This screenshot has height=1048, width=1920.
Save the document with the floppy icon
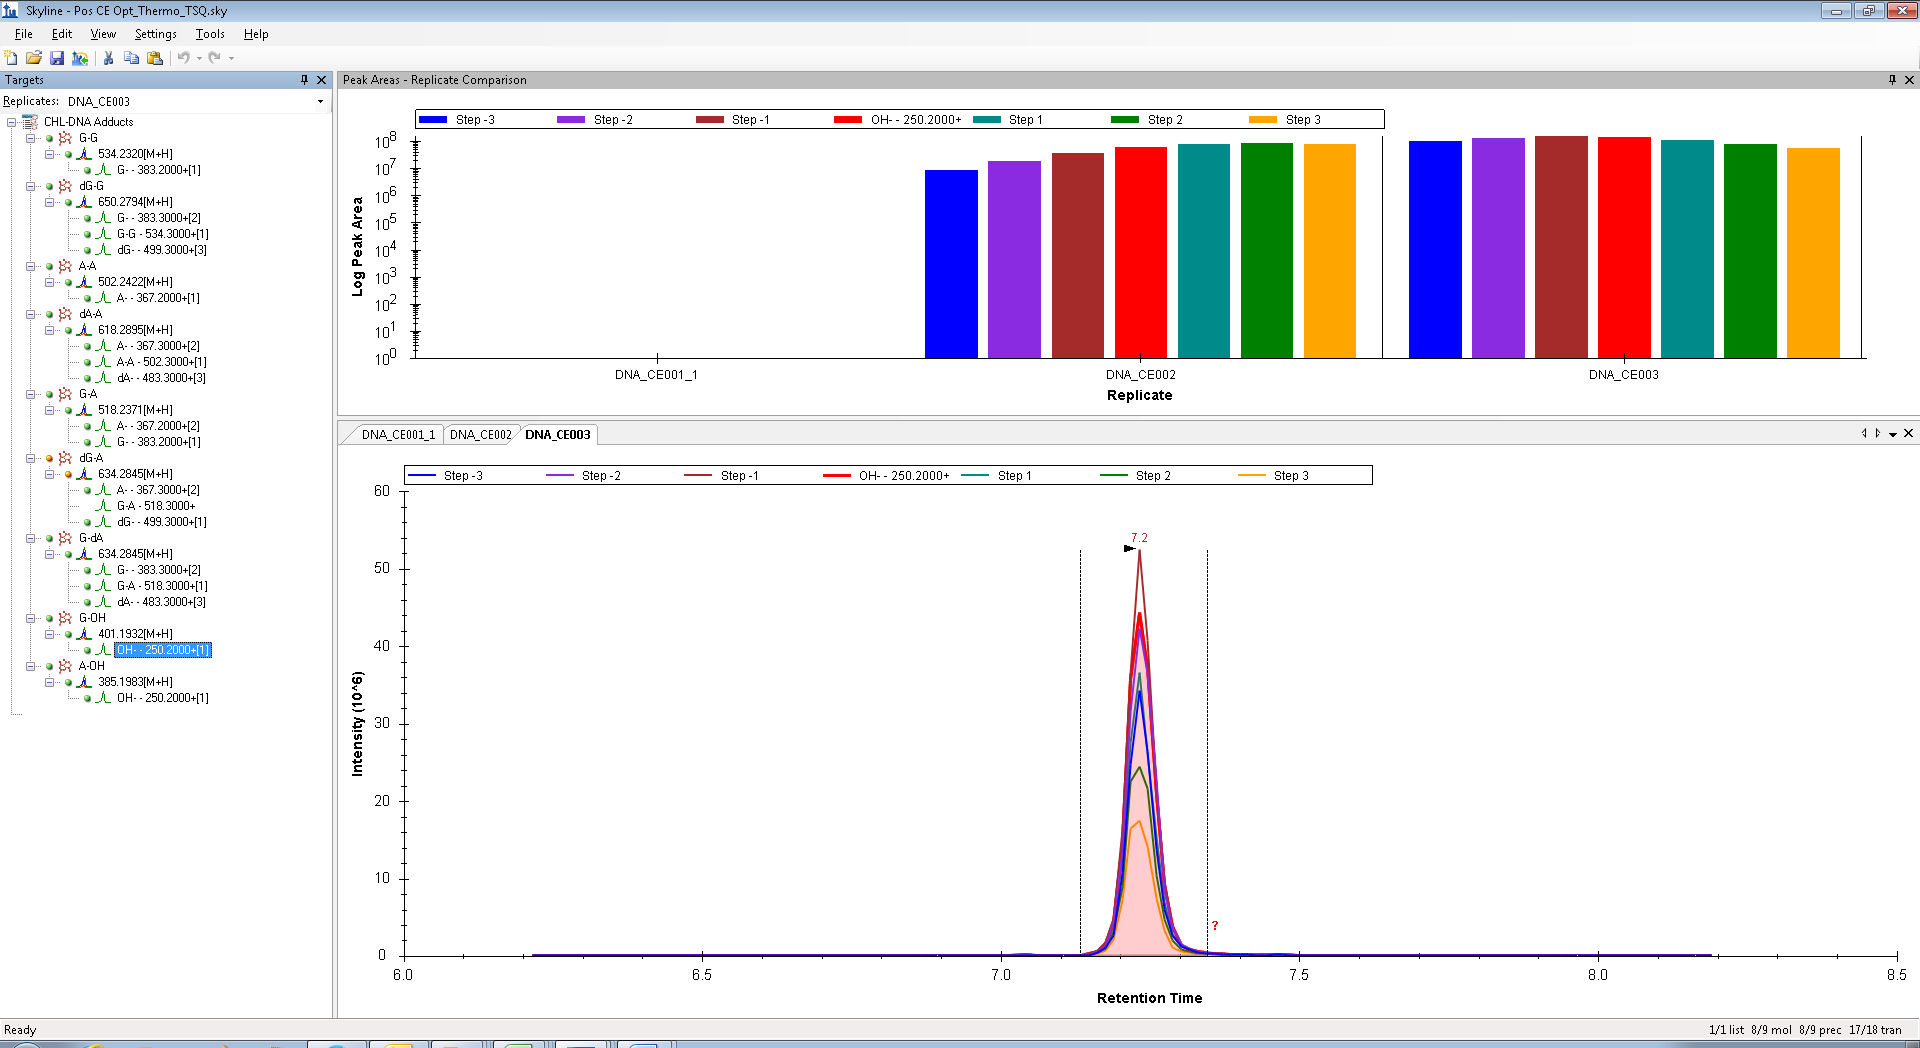point(57,58)
